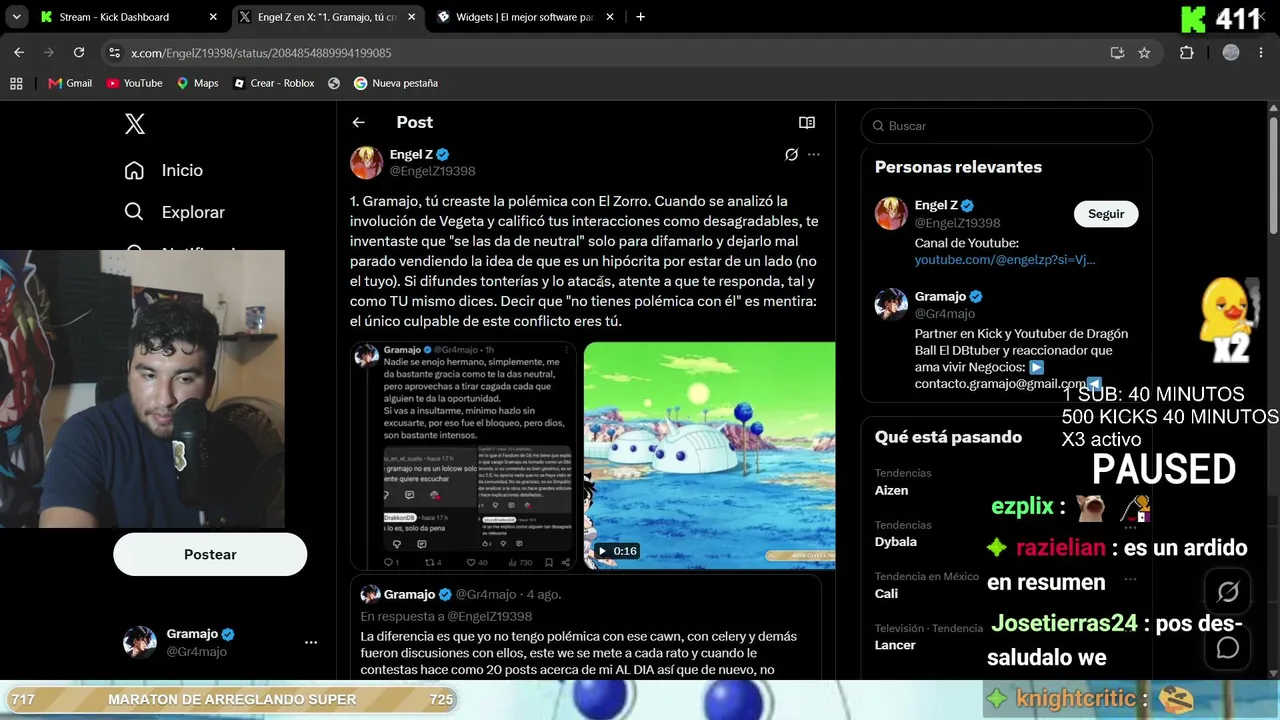
Task: Click the "Qué está pasando" heading
Action: 948,437
